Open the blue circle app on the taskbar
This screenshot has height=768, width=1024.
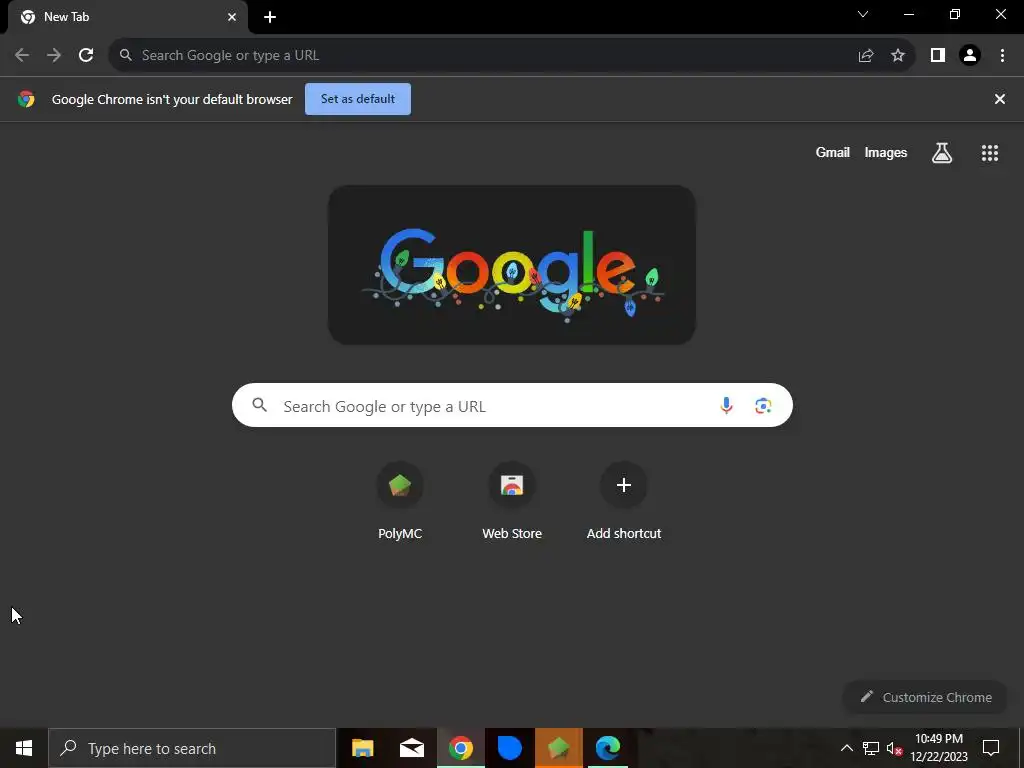click(509, 748)
